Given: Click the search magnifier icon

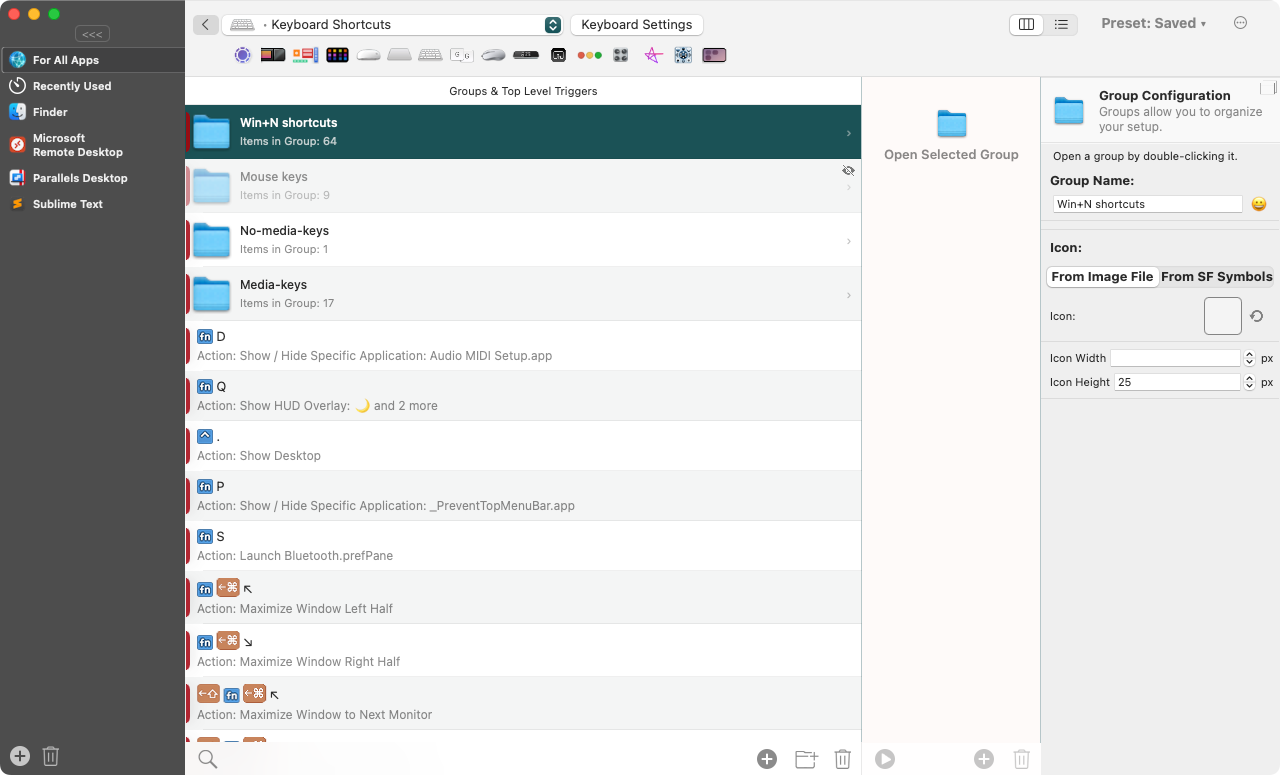Looking at the screenshot, I should (207, 759).
